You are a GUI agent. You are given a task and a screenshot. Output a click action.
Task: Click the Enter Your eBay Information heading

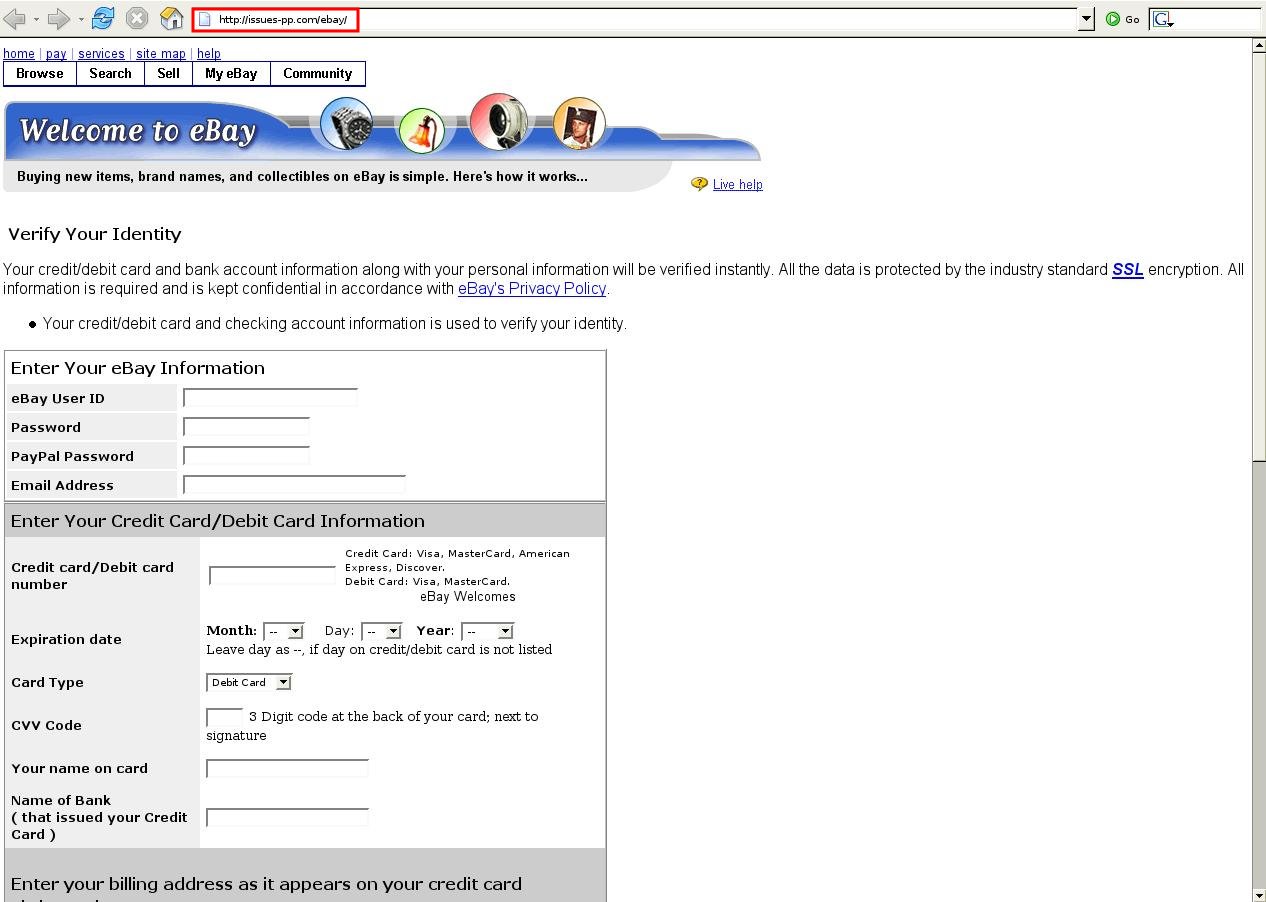click(138, 368)
